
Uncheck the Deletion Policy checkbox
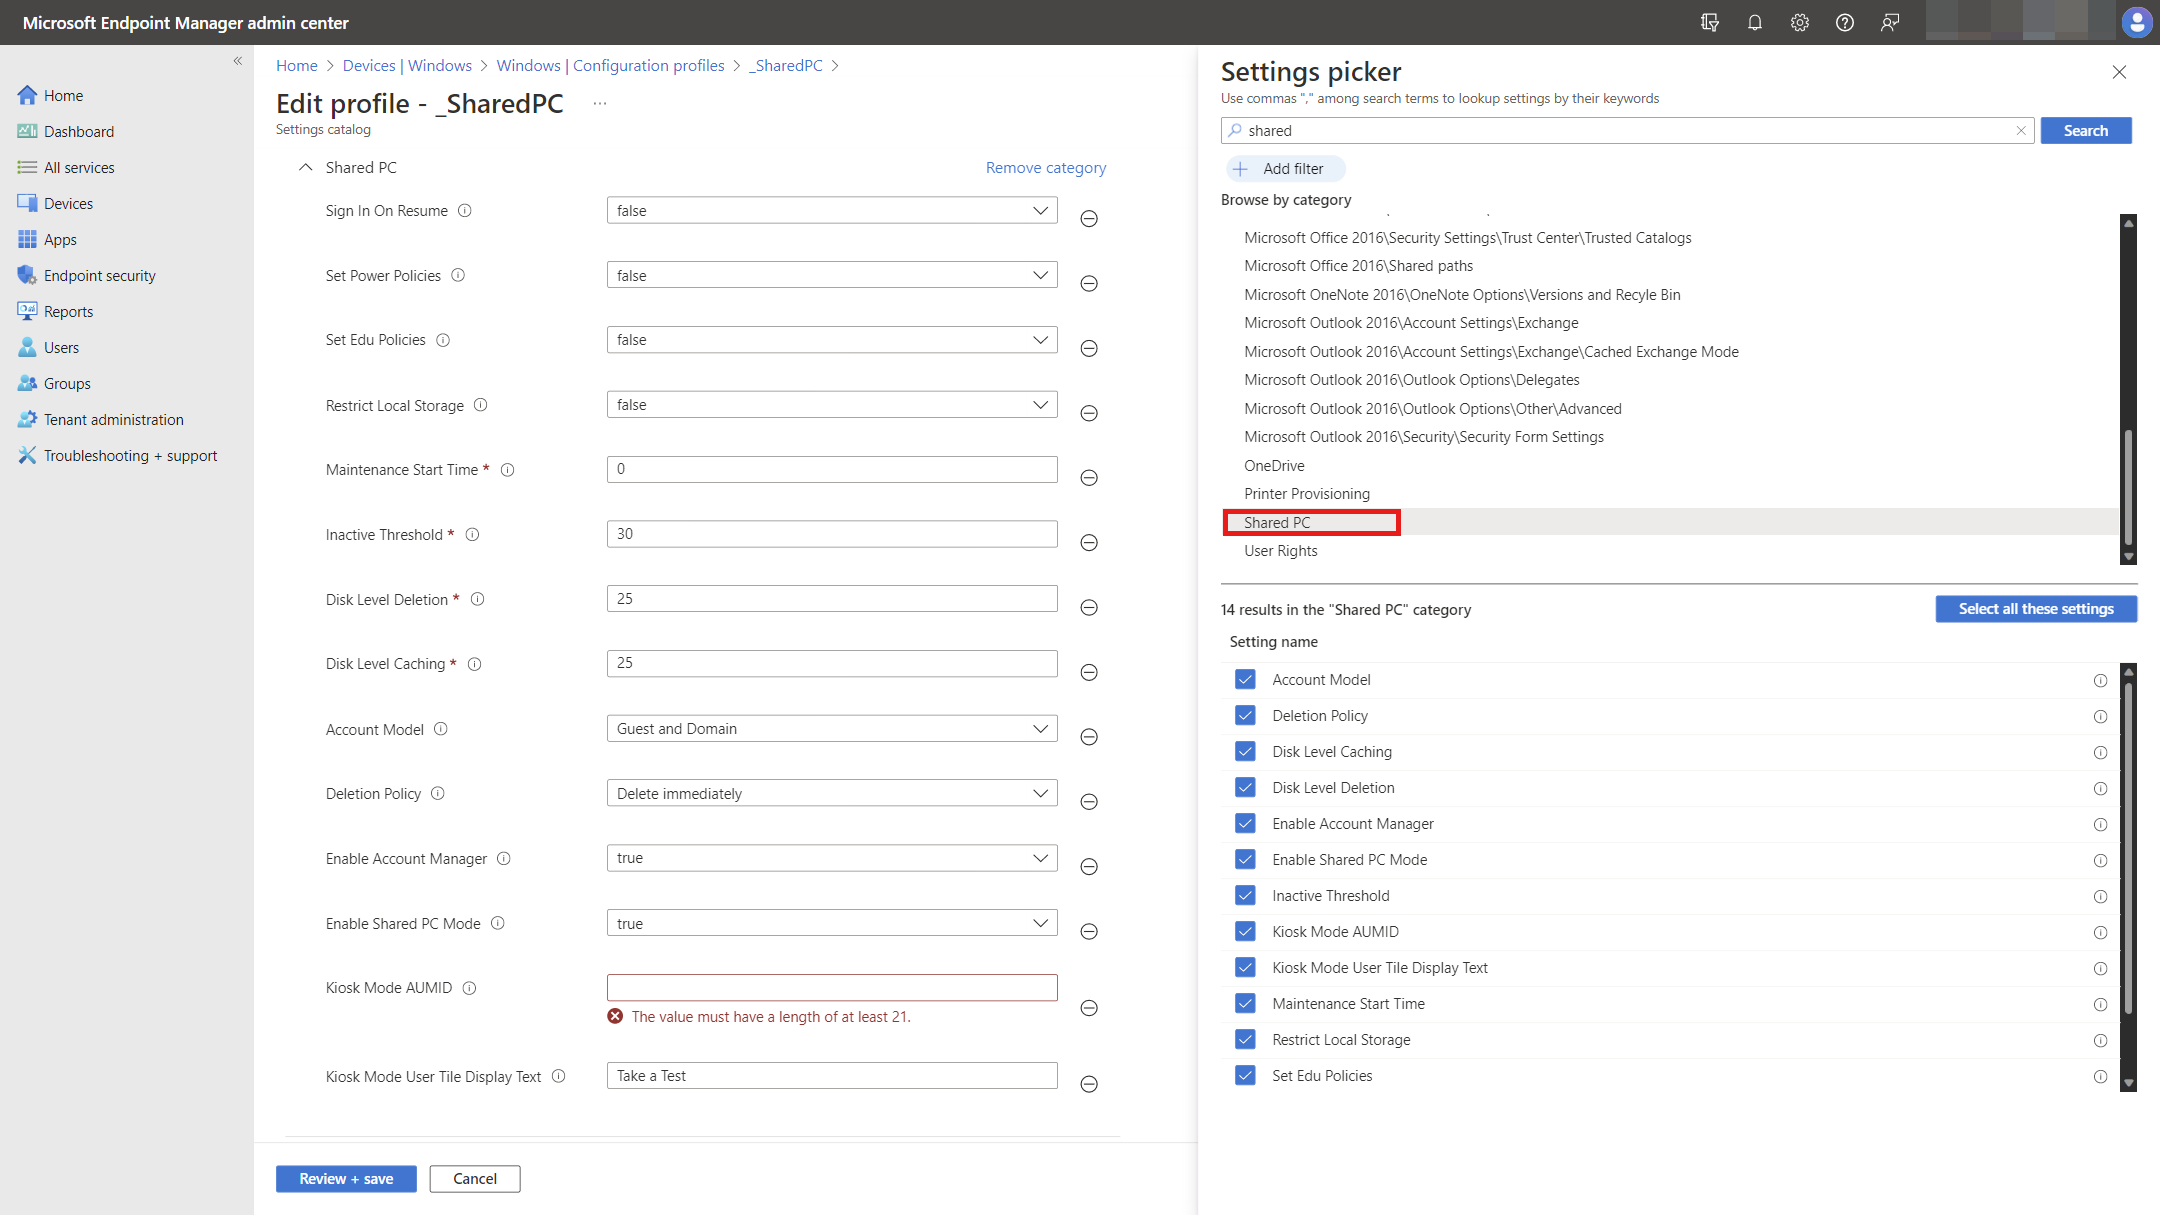[1245, 716]
